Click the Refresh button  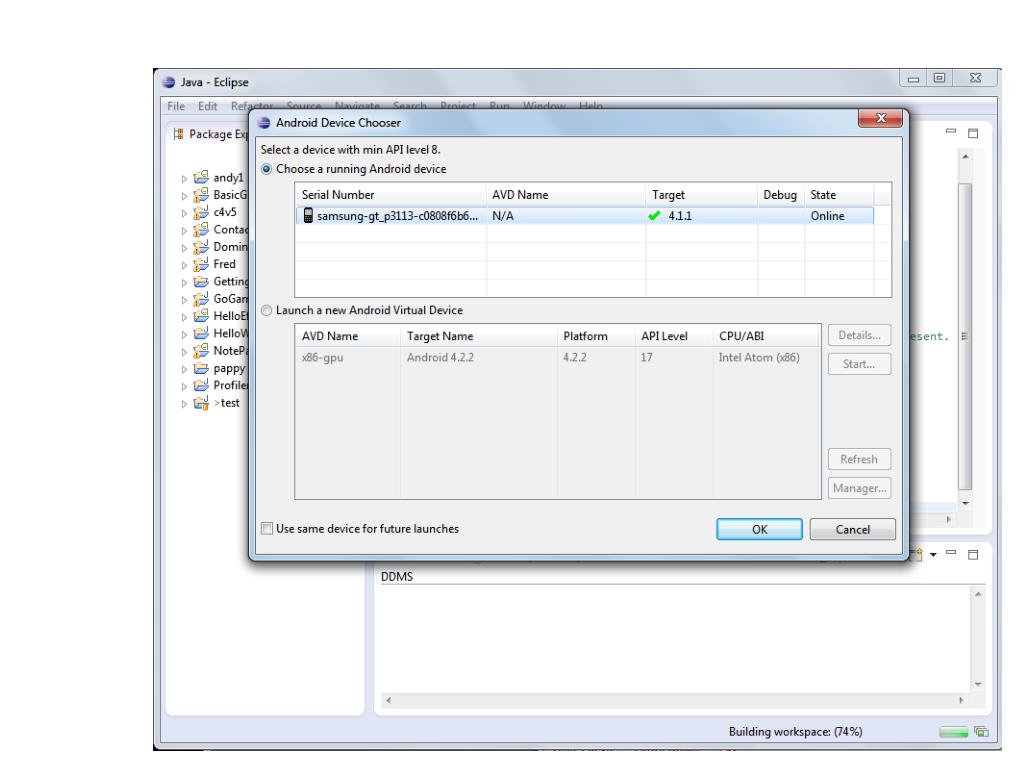pos(859,460)
